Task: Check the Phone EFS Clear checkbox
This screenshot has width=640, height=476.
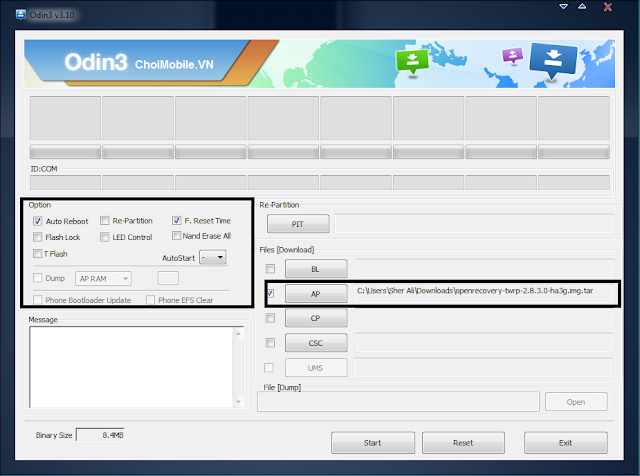Action: click(x=150, y=300)
